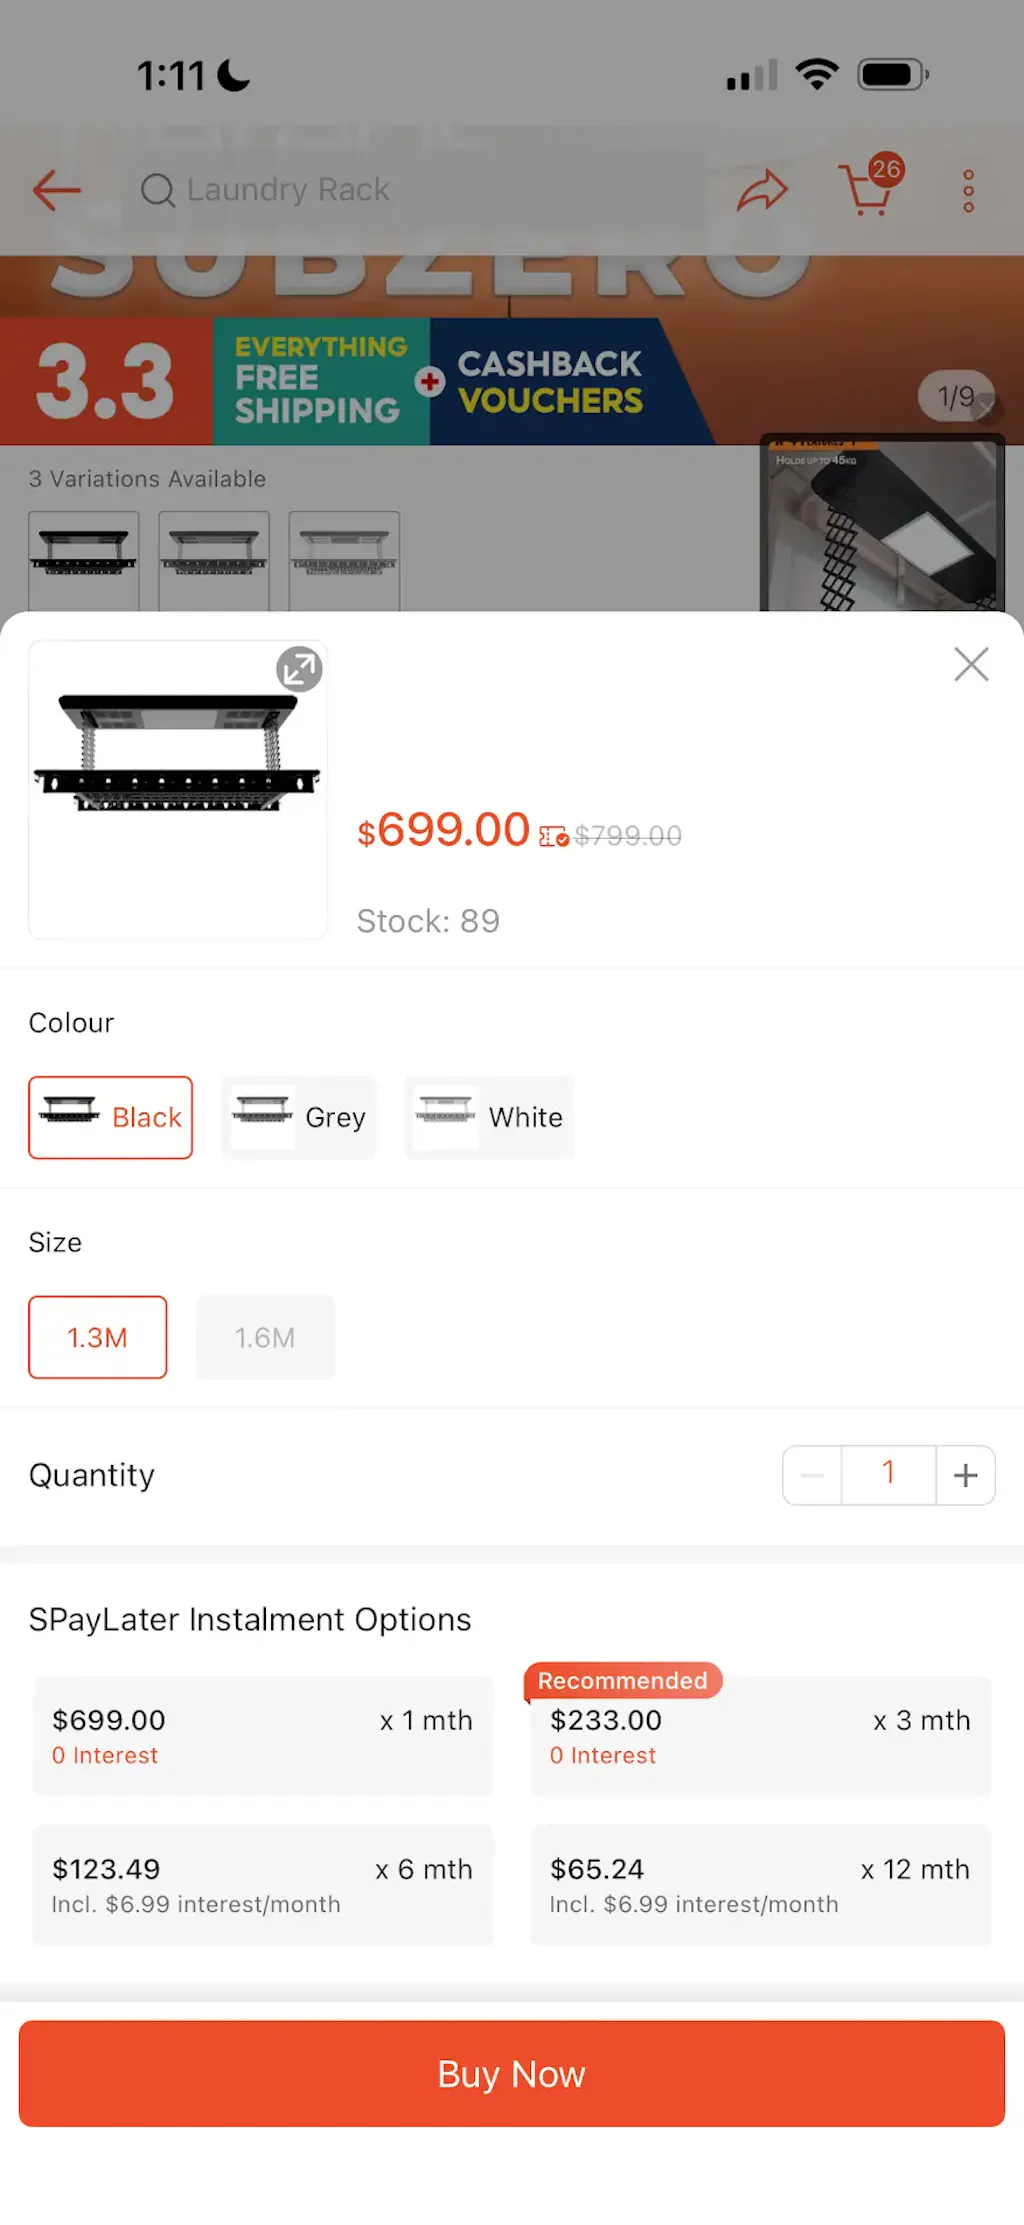Expand the product image to full view
Screen dimensions: 1024x2225
click(x=299, y=669)
